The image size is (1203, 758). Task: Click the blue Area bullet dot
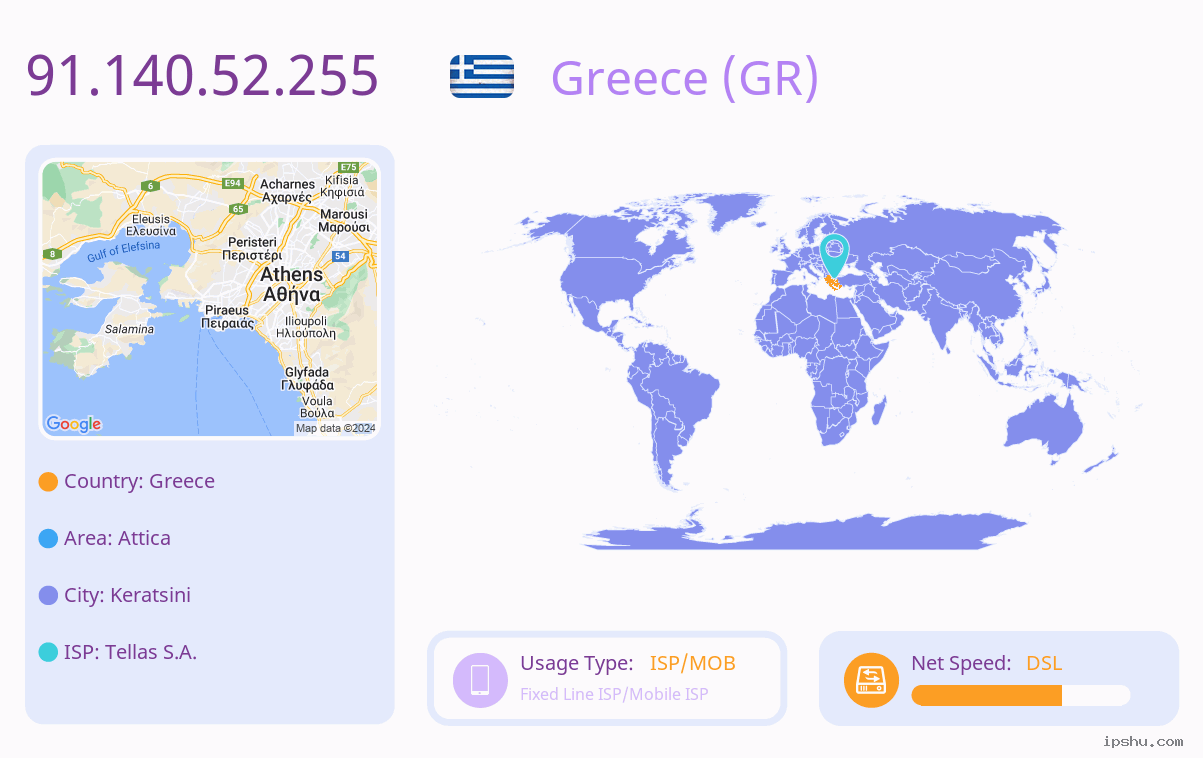click(48, 538)
